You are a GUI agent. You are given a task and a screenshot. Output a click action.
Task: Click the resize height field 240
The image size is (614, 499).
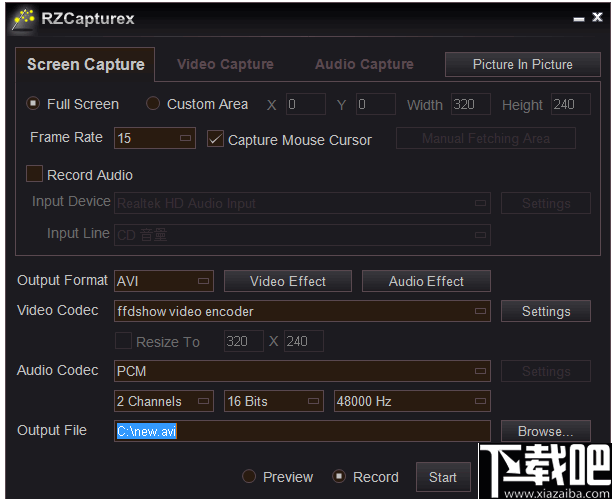pos(303,341)
